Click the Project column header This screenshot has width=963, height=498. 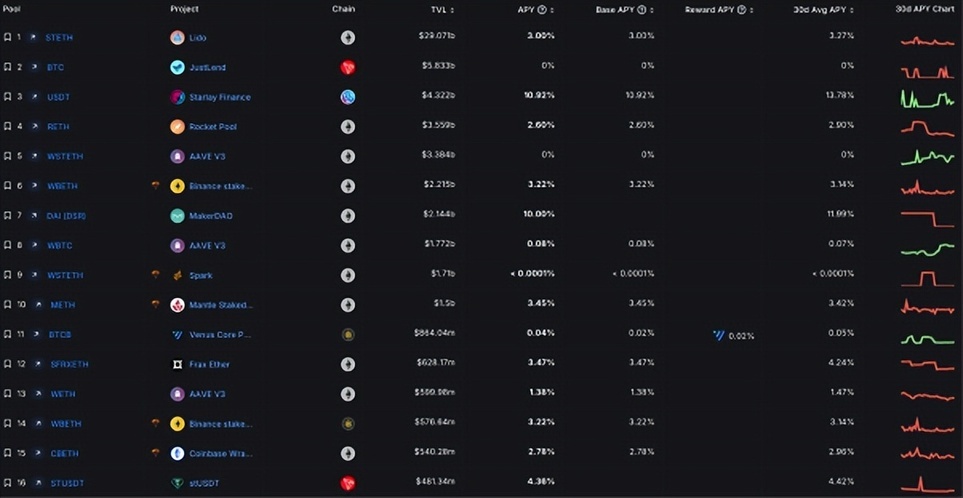point(184,9)
